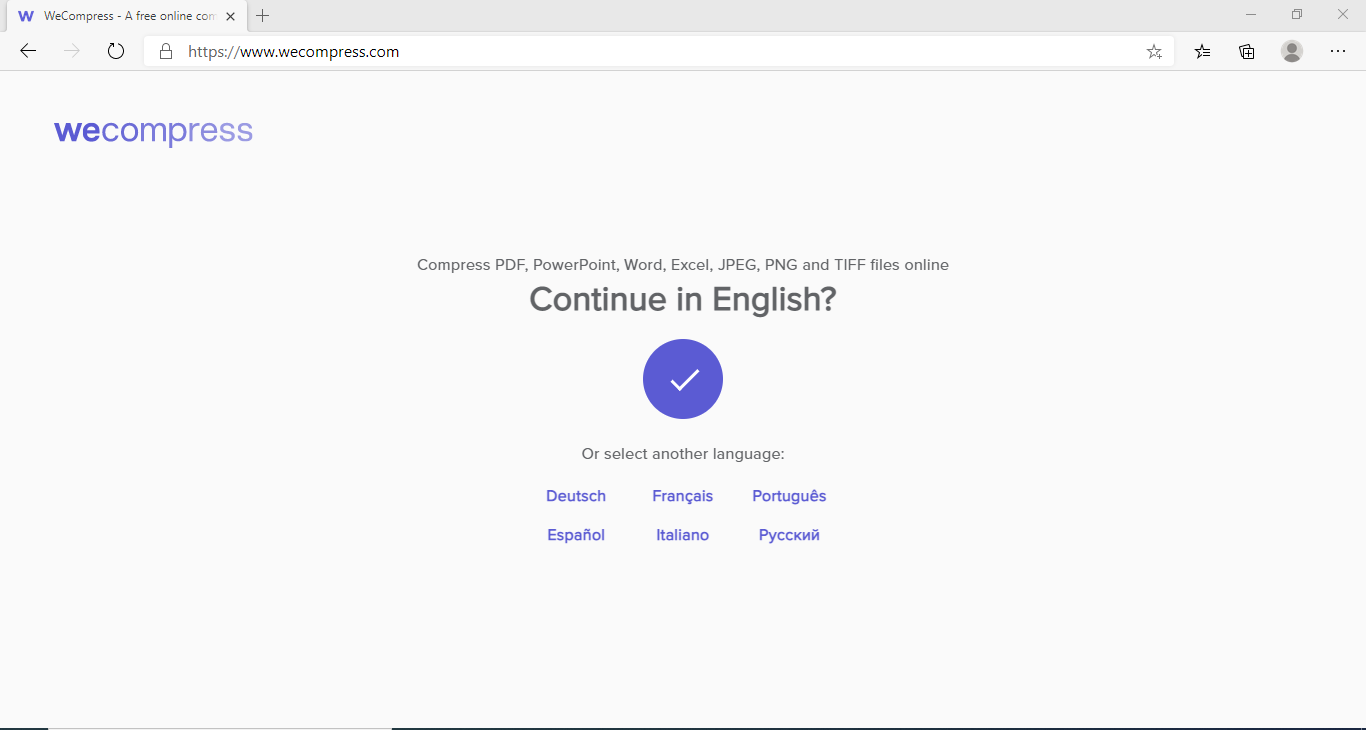Switch language to Italiano
The width and height of the screenshot is (1366, 730).
tap(683, 535)
